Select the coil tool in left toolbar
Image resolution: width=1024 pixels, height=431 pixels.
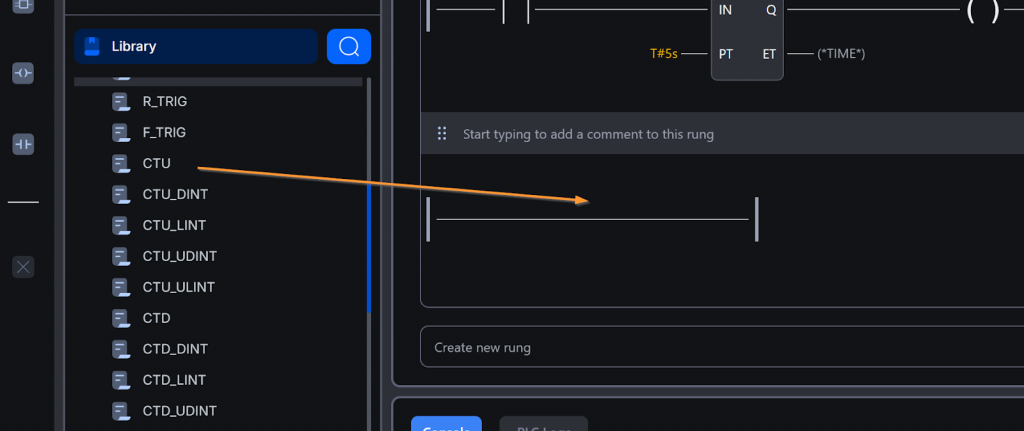[x=23, y=73]
